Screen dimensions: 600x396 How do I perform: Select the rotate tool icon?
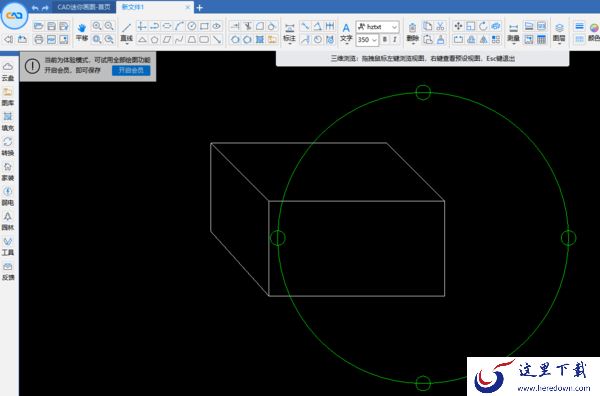pos(483,26)
